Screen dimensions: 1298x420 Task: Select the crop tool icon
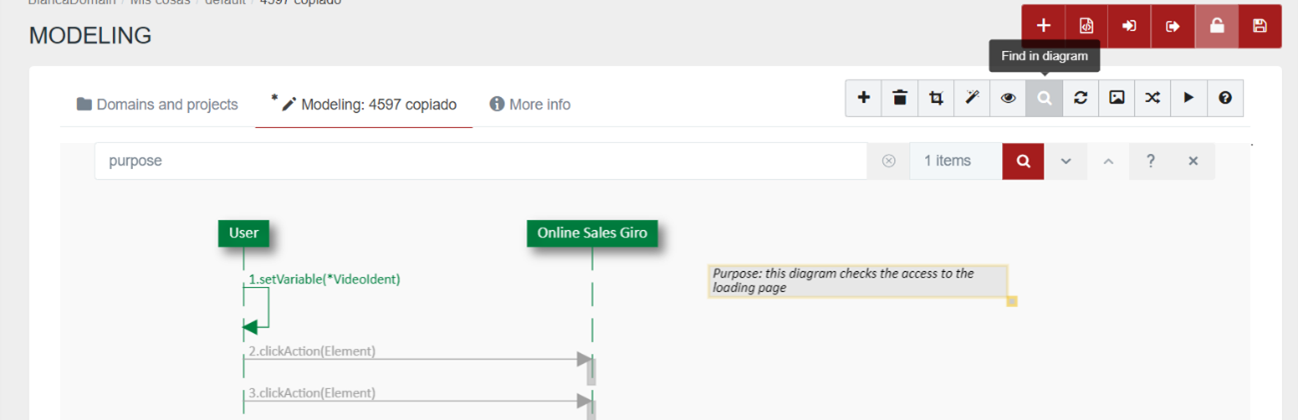(x=936, y=98)
